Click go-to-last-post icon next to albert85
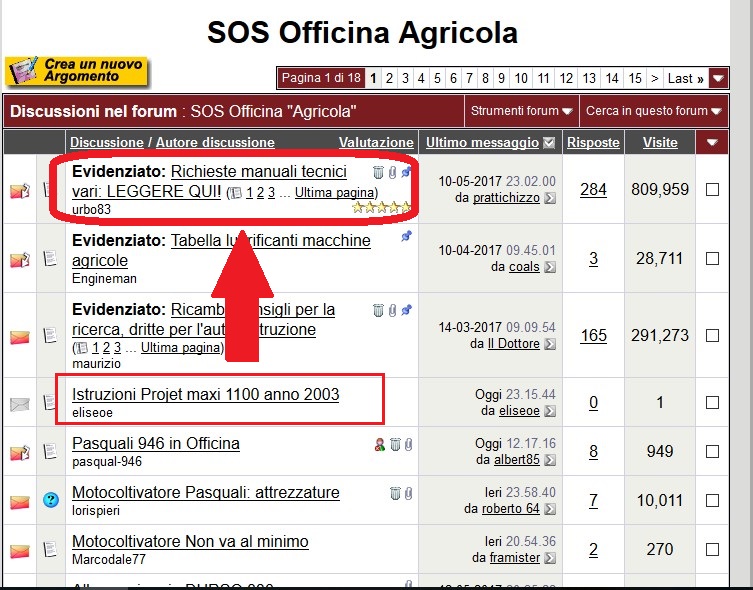The height and width of the screenshot is (590, 753). click(x=550, y=460)
